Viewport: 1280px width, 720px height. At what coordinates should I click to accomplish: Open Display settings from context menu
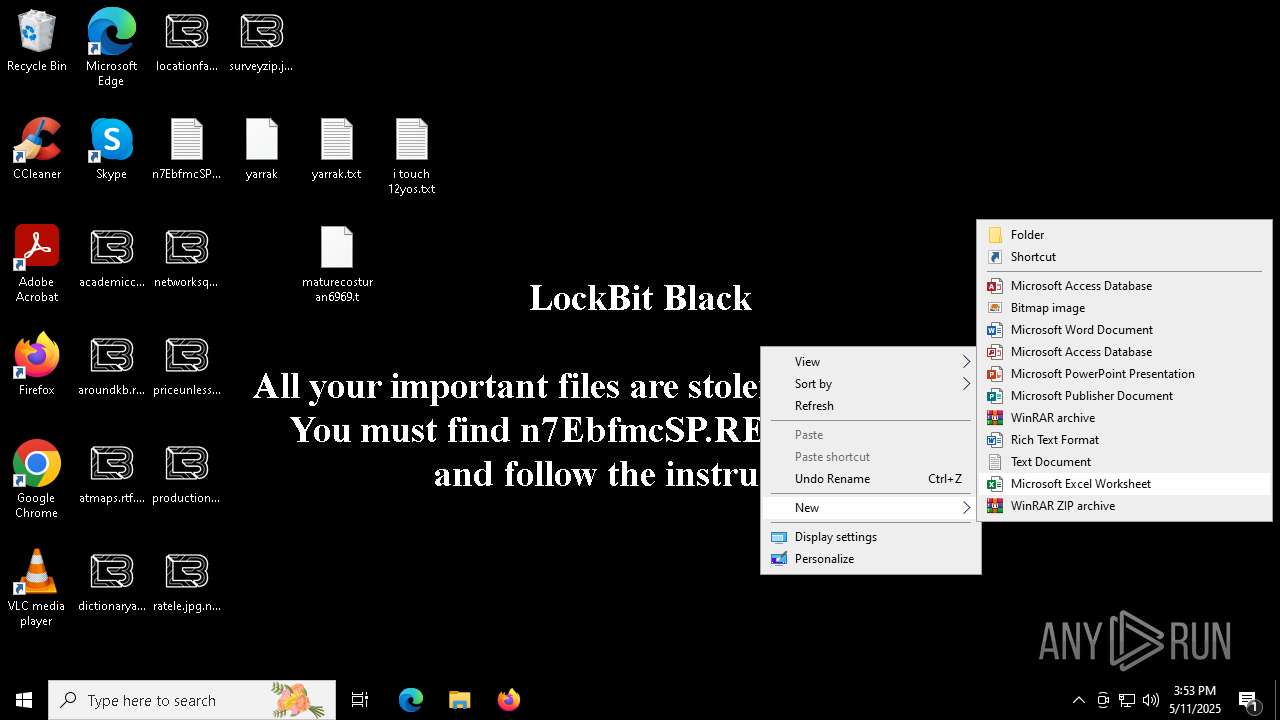point(871,537)
